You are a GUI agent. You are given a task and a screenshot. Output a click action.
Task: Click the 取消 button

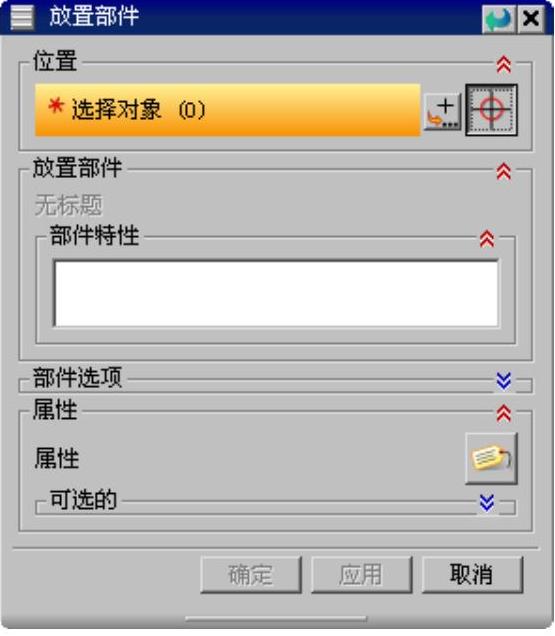click(x=472, y=575)
